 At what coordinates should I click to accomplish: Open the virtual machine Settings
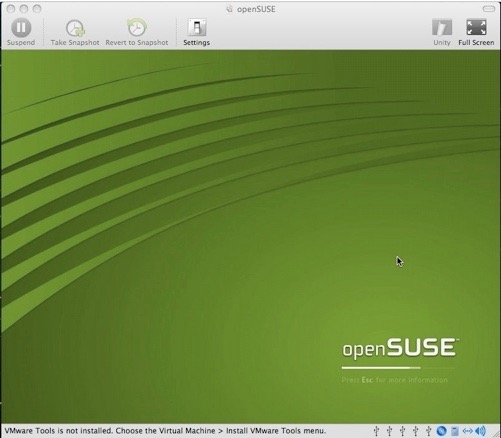pyautogui.click(x=196, y=32)
